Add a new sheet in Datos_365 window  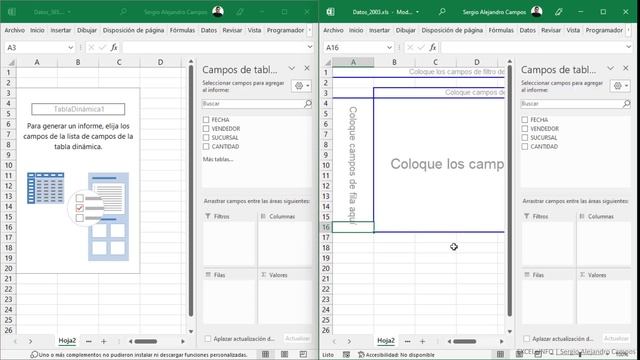[x=104, y=341]
